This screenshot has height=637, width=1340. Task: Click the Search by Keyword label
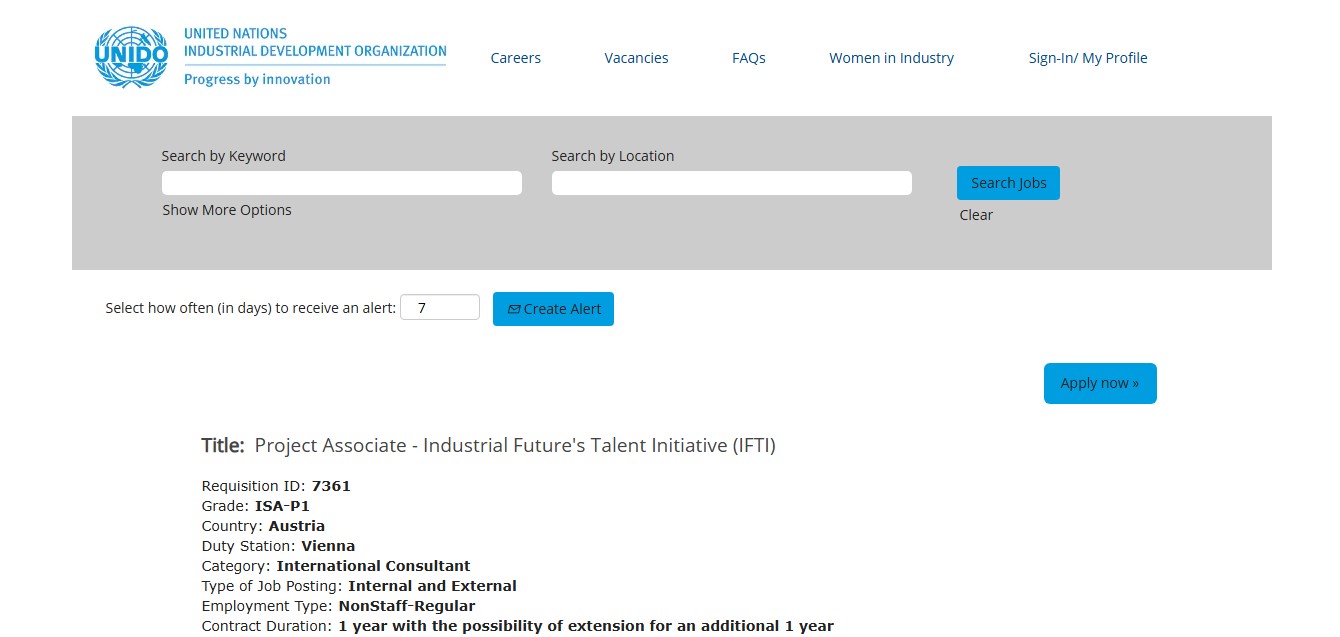click(x=223, y=156)
